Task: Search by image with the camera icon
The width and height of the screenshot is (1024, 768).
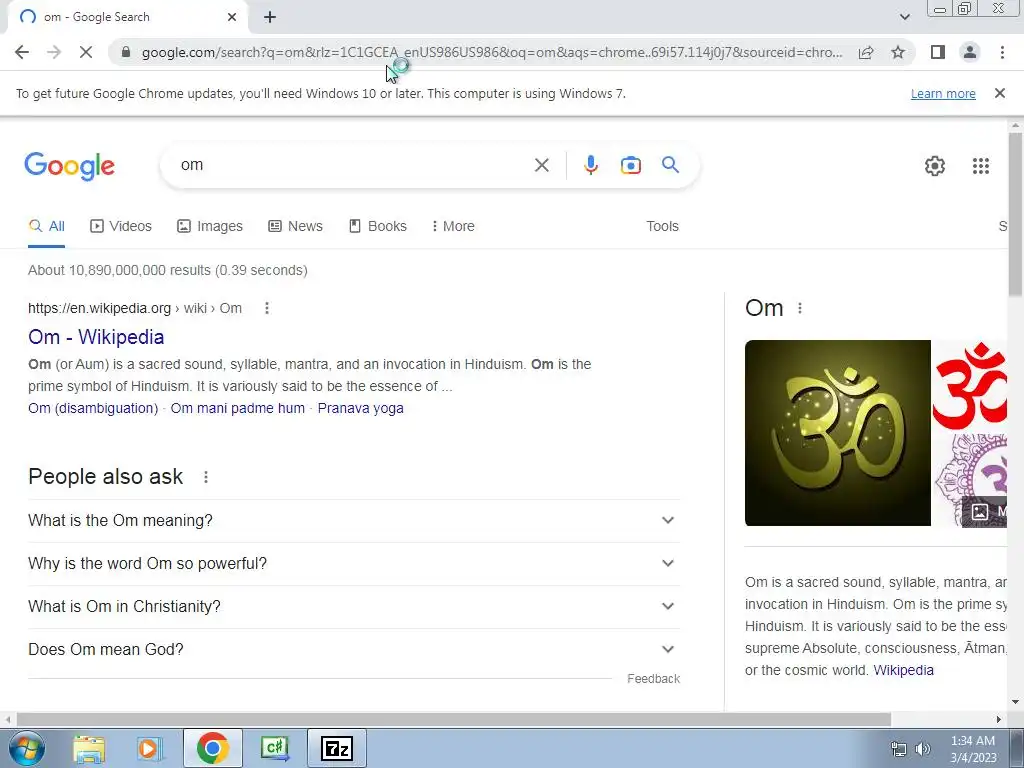Action: (x=630, y=165)
